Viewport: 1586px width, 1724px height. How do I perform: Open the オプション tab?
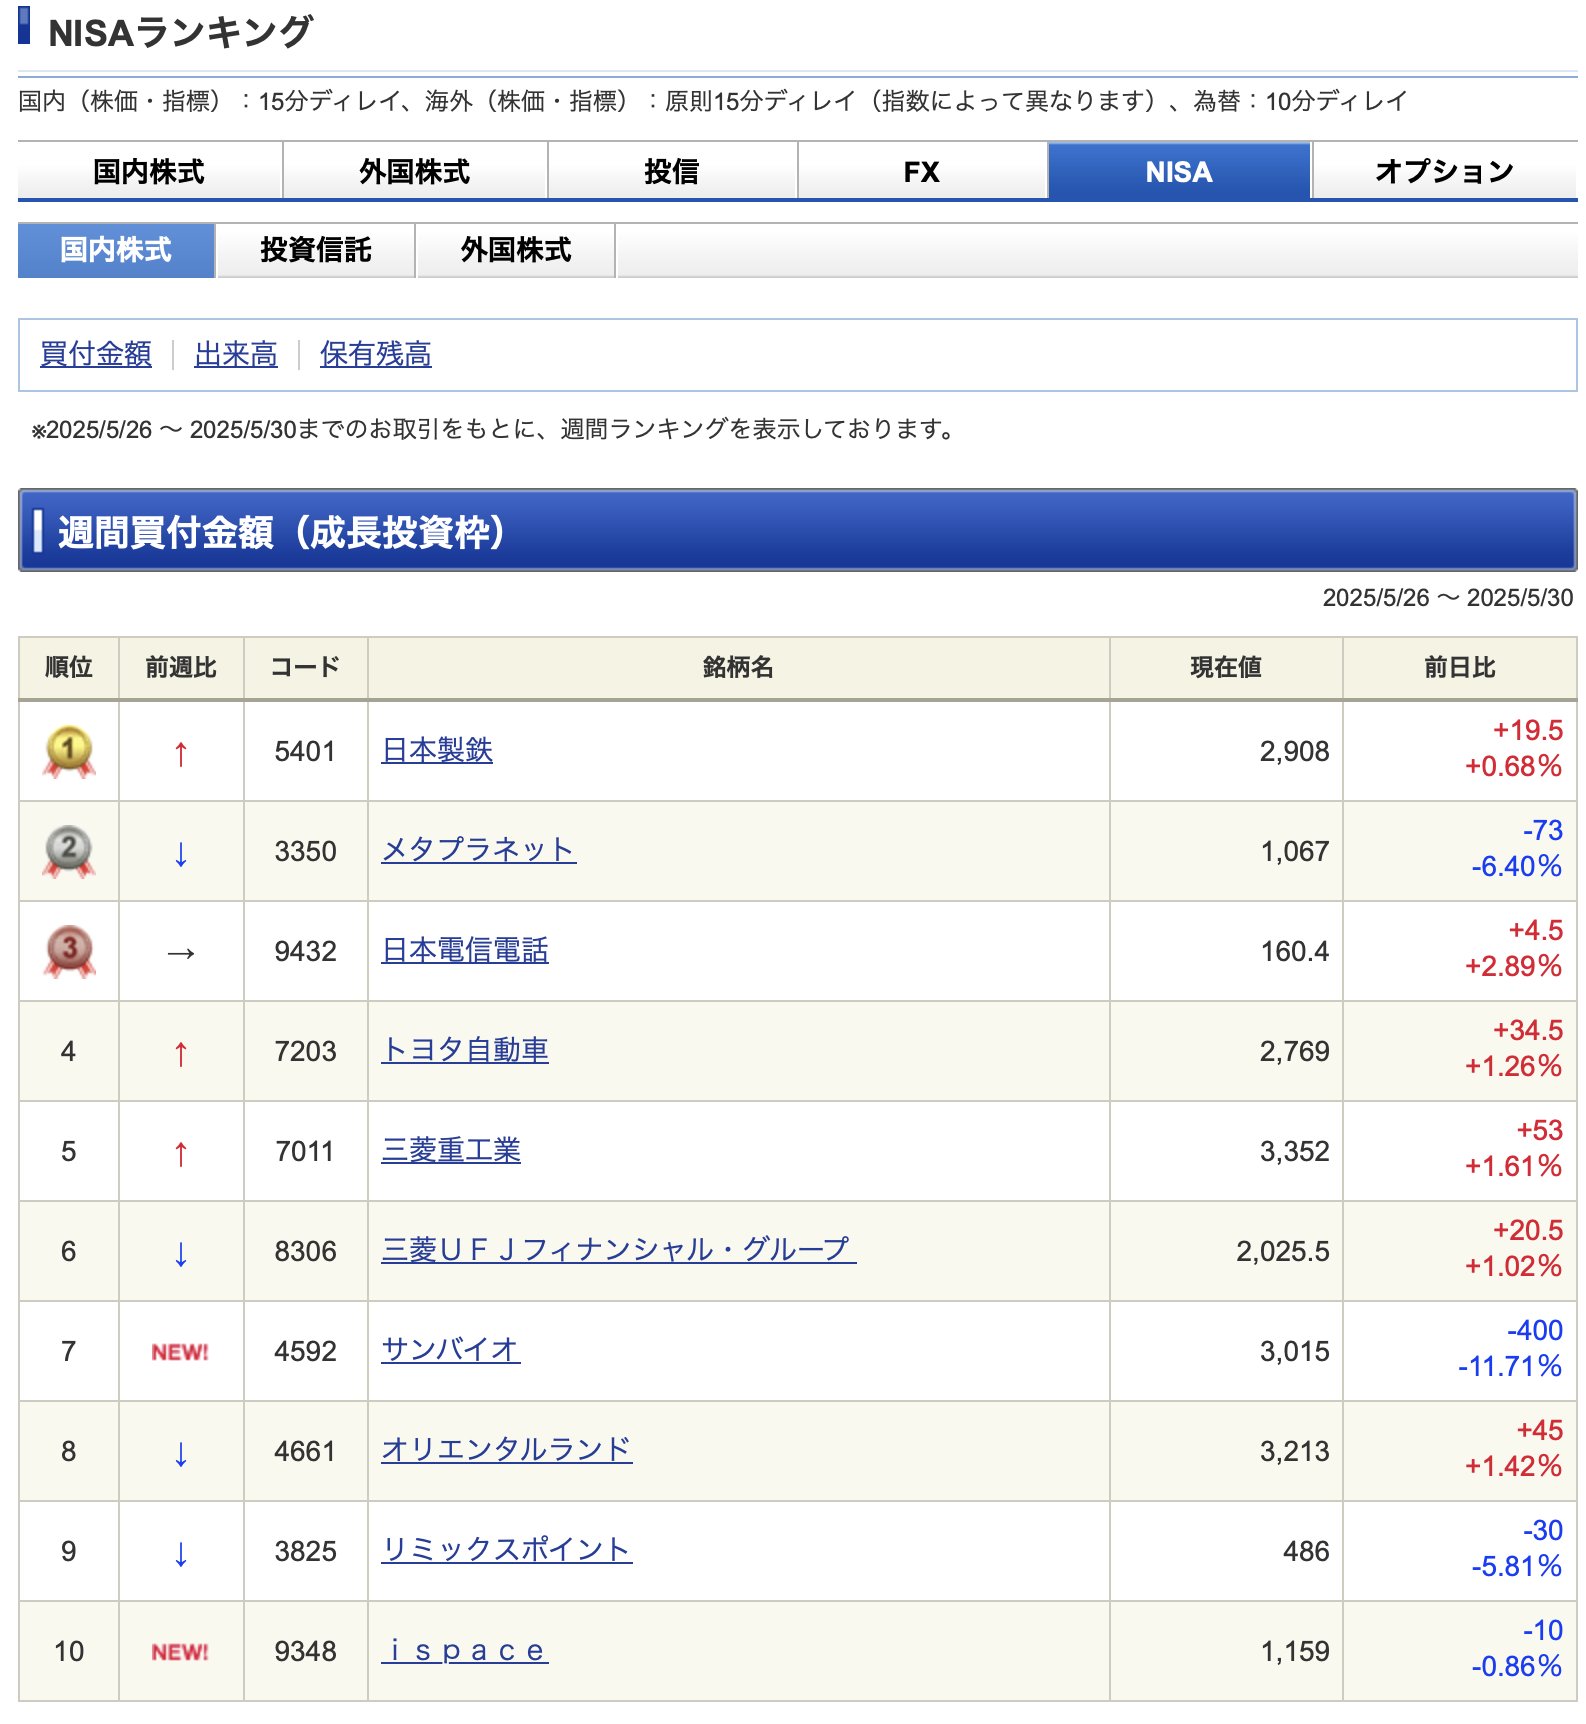pyautogui.click(x=1444, y=171)
